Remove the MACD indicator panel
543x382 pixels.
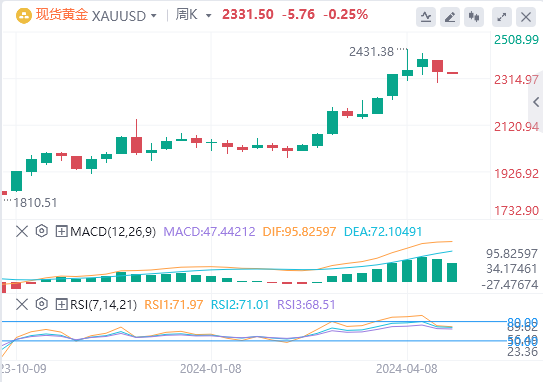[22, 231]
